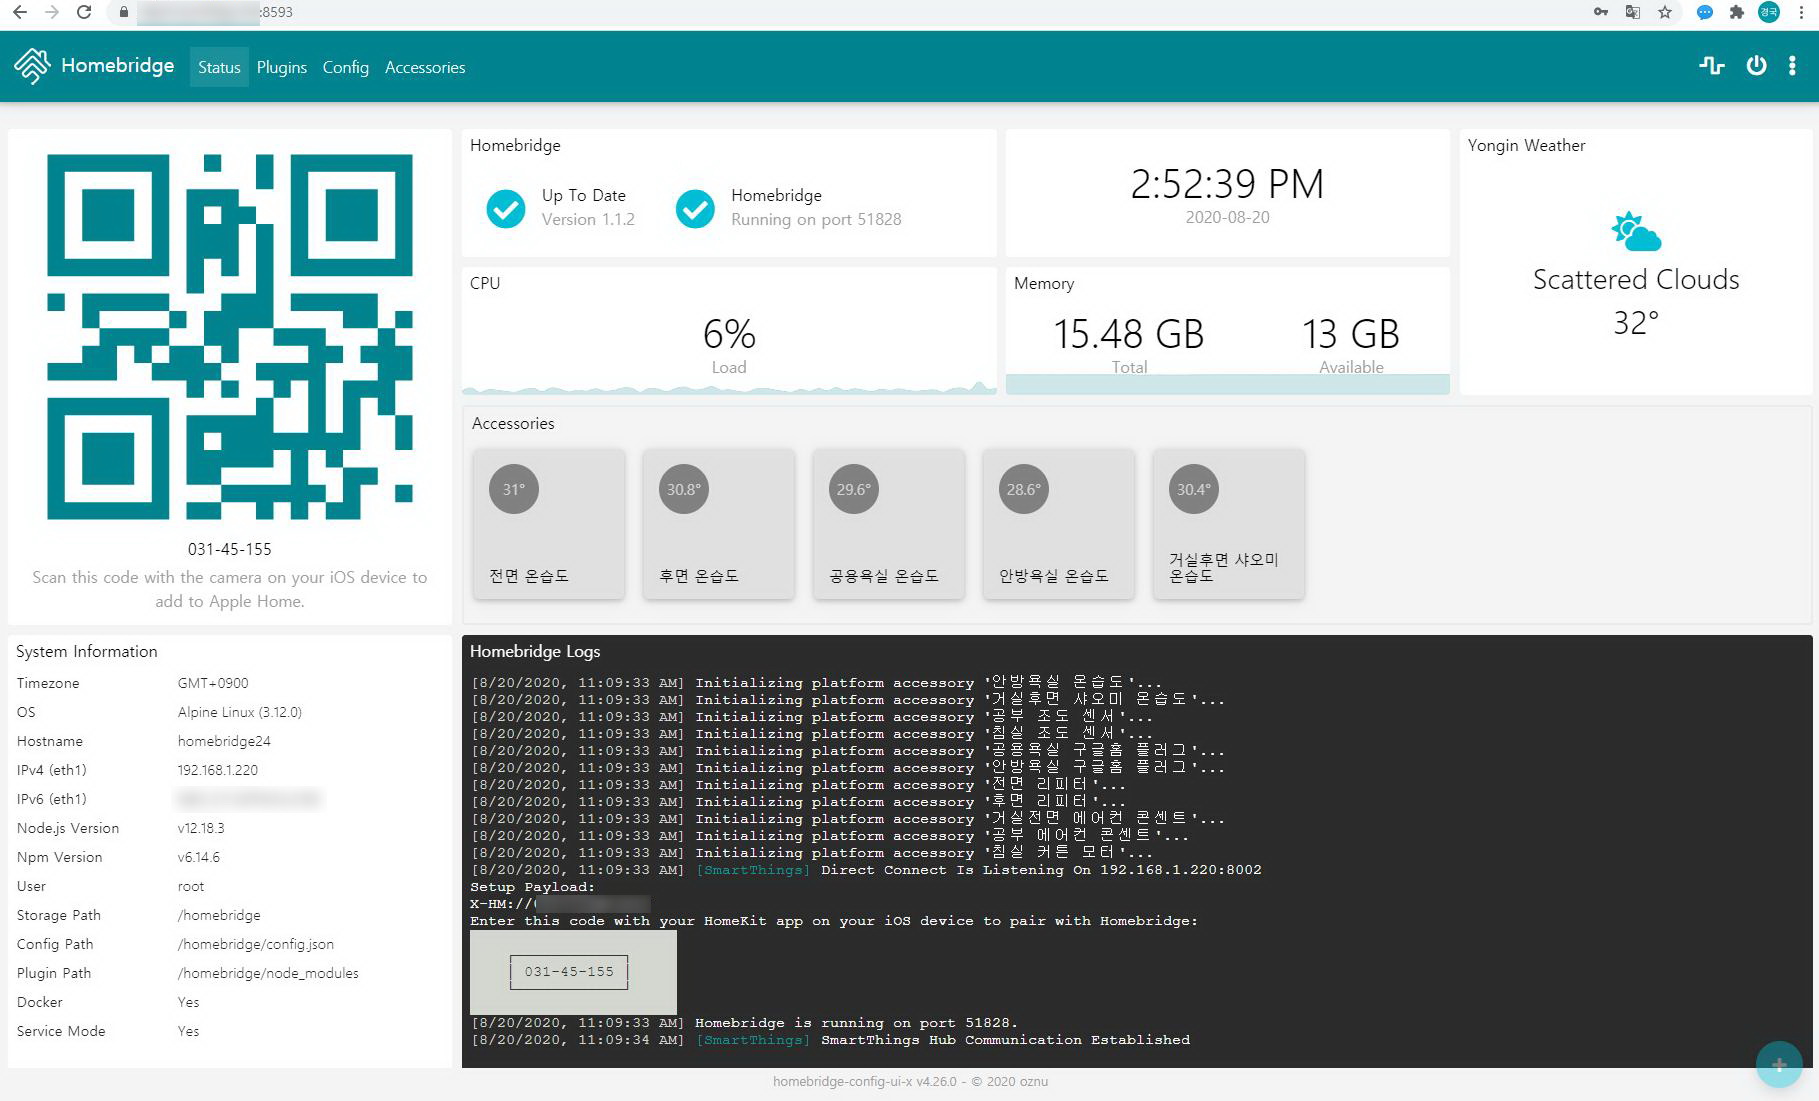This screenshot has height=1101, width=1819.
Task: Open the Config tab
Action: 345,67
